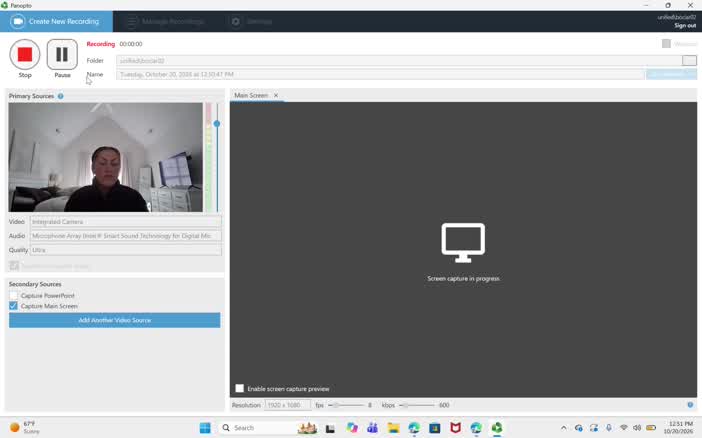This screenshot has width=702, height=438.
Task: Open the Create New Recording tab
Action: 56,21
